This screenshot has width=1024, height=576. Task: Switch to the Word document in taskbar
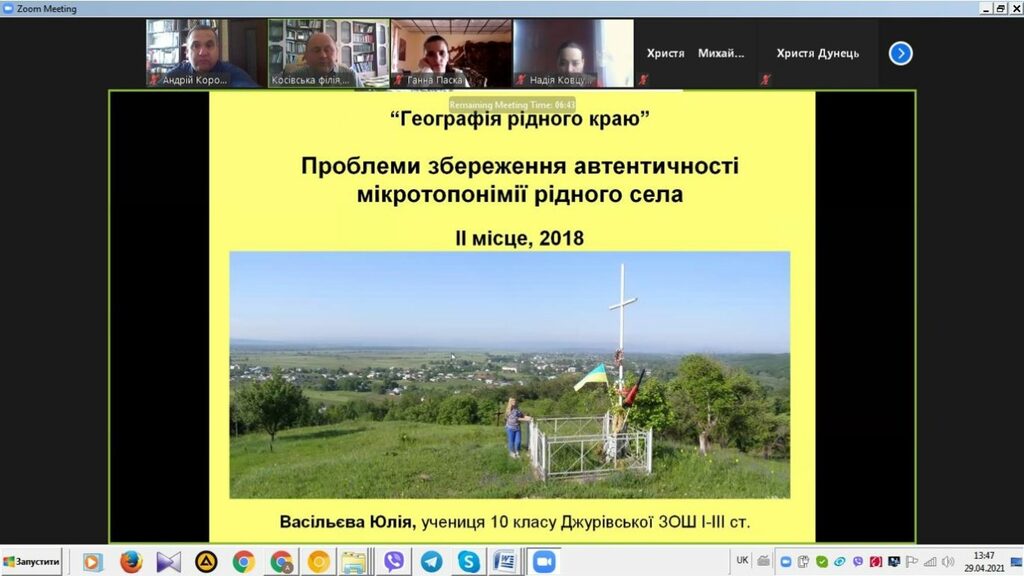point(505,561)
